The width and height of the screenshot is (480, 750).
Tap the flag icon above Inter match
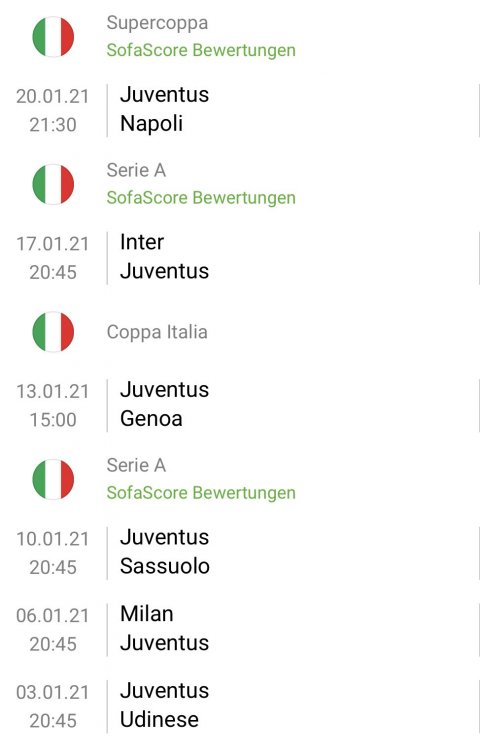point(53,185)
